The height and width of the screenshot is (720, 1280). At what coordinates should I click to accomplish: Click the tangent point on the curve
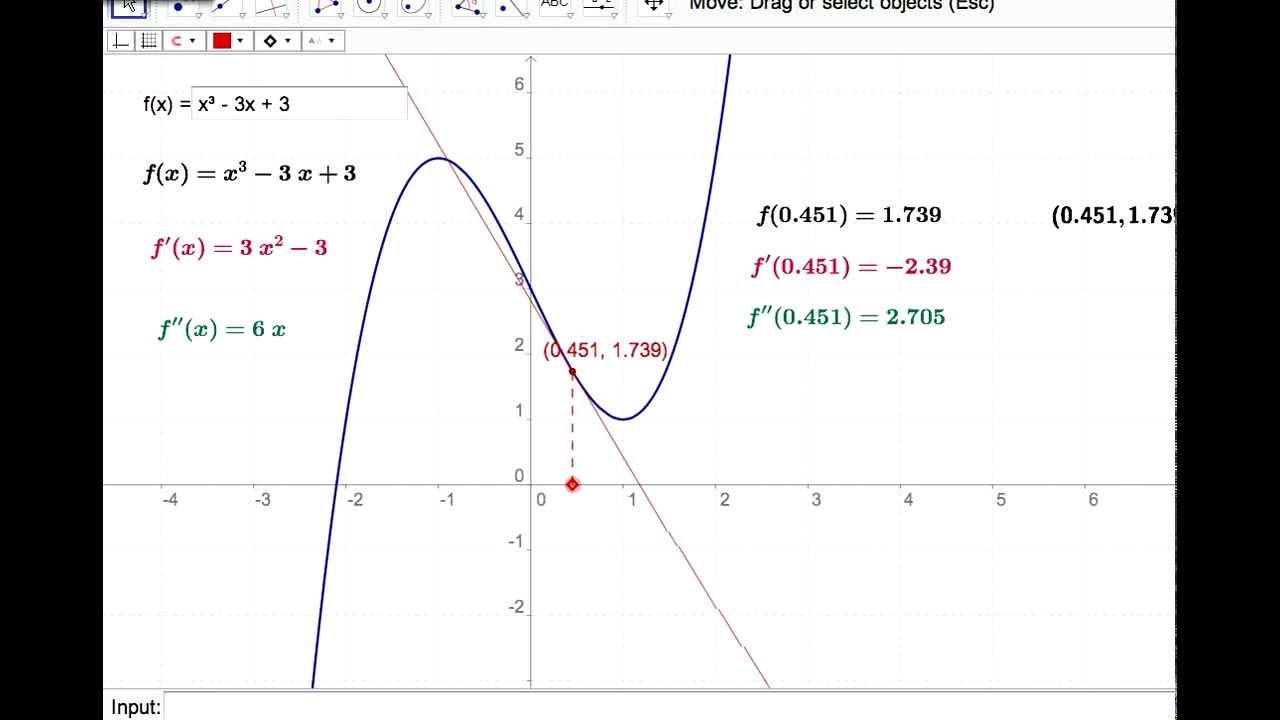pyautogui.click(x=572, y=372)
